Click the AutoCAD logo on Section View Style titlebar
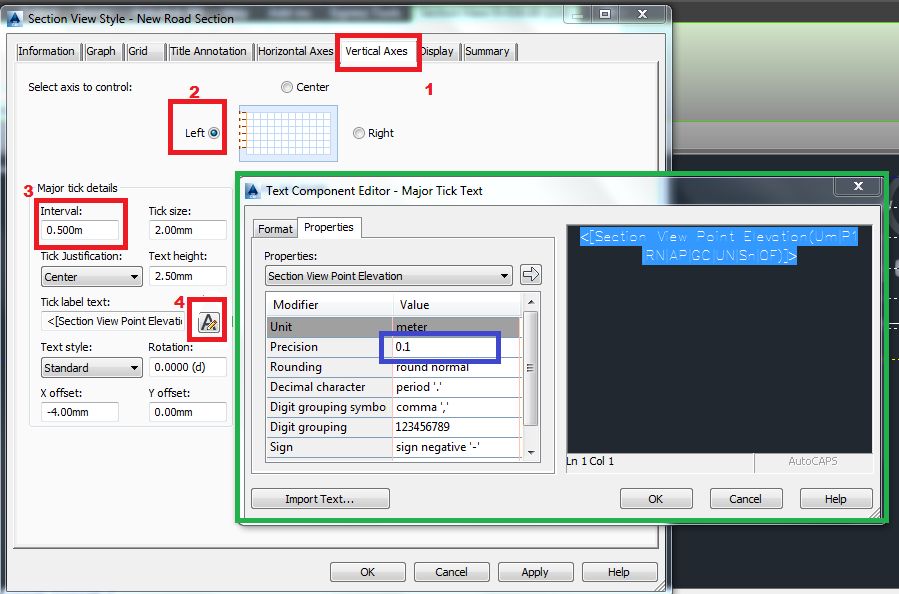Image resolution: width=899 pixels, height=594 pixels. (x=14, y=17)
